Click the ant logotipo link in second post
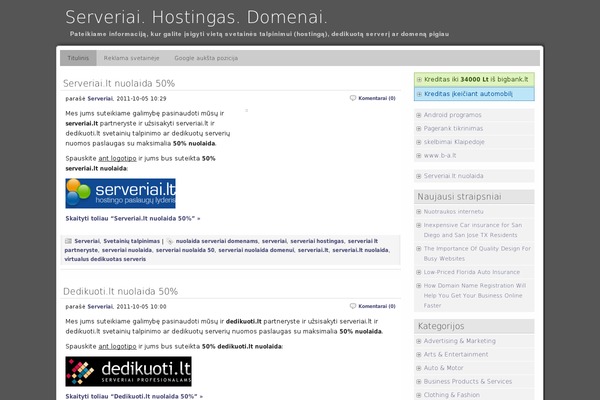Viewport: 600px width, 400px height. pyautogui.click(x=117, y=346)
